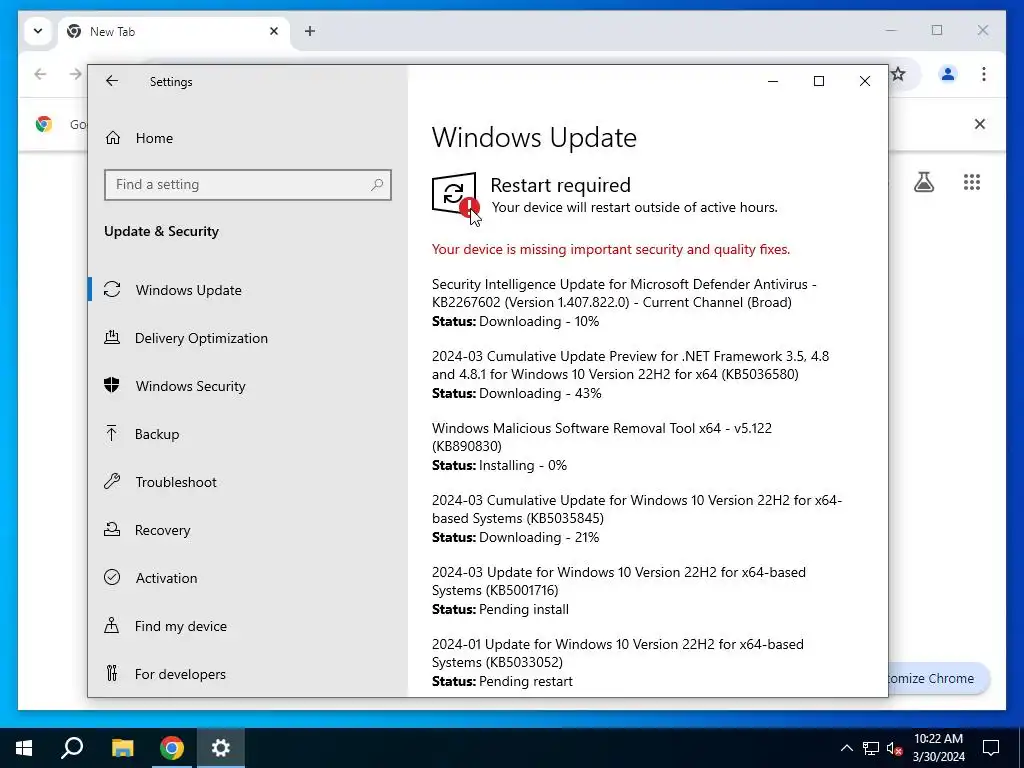Click the KB5035845 Cumulative Update entry
The height and width of the screenshot is (768, 1024).
[x=637, y=519]
